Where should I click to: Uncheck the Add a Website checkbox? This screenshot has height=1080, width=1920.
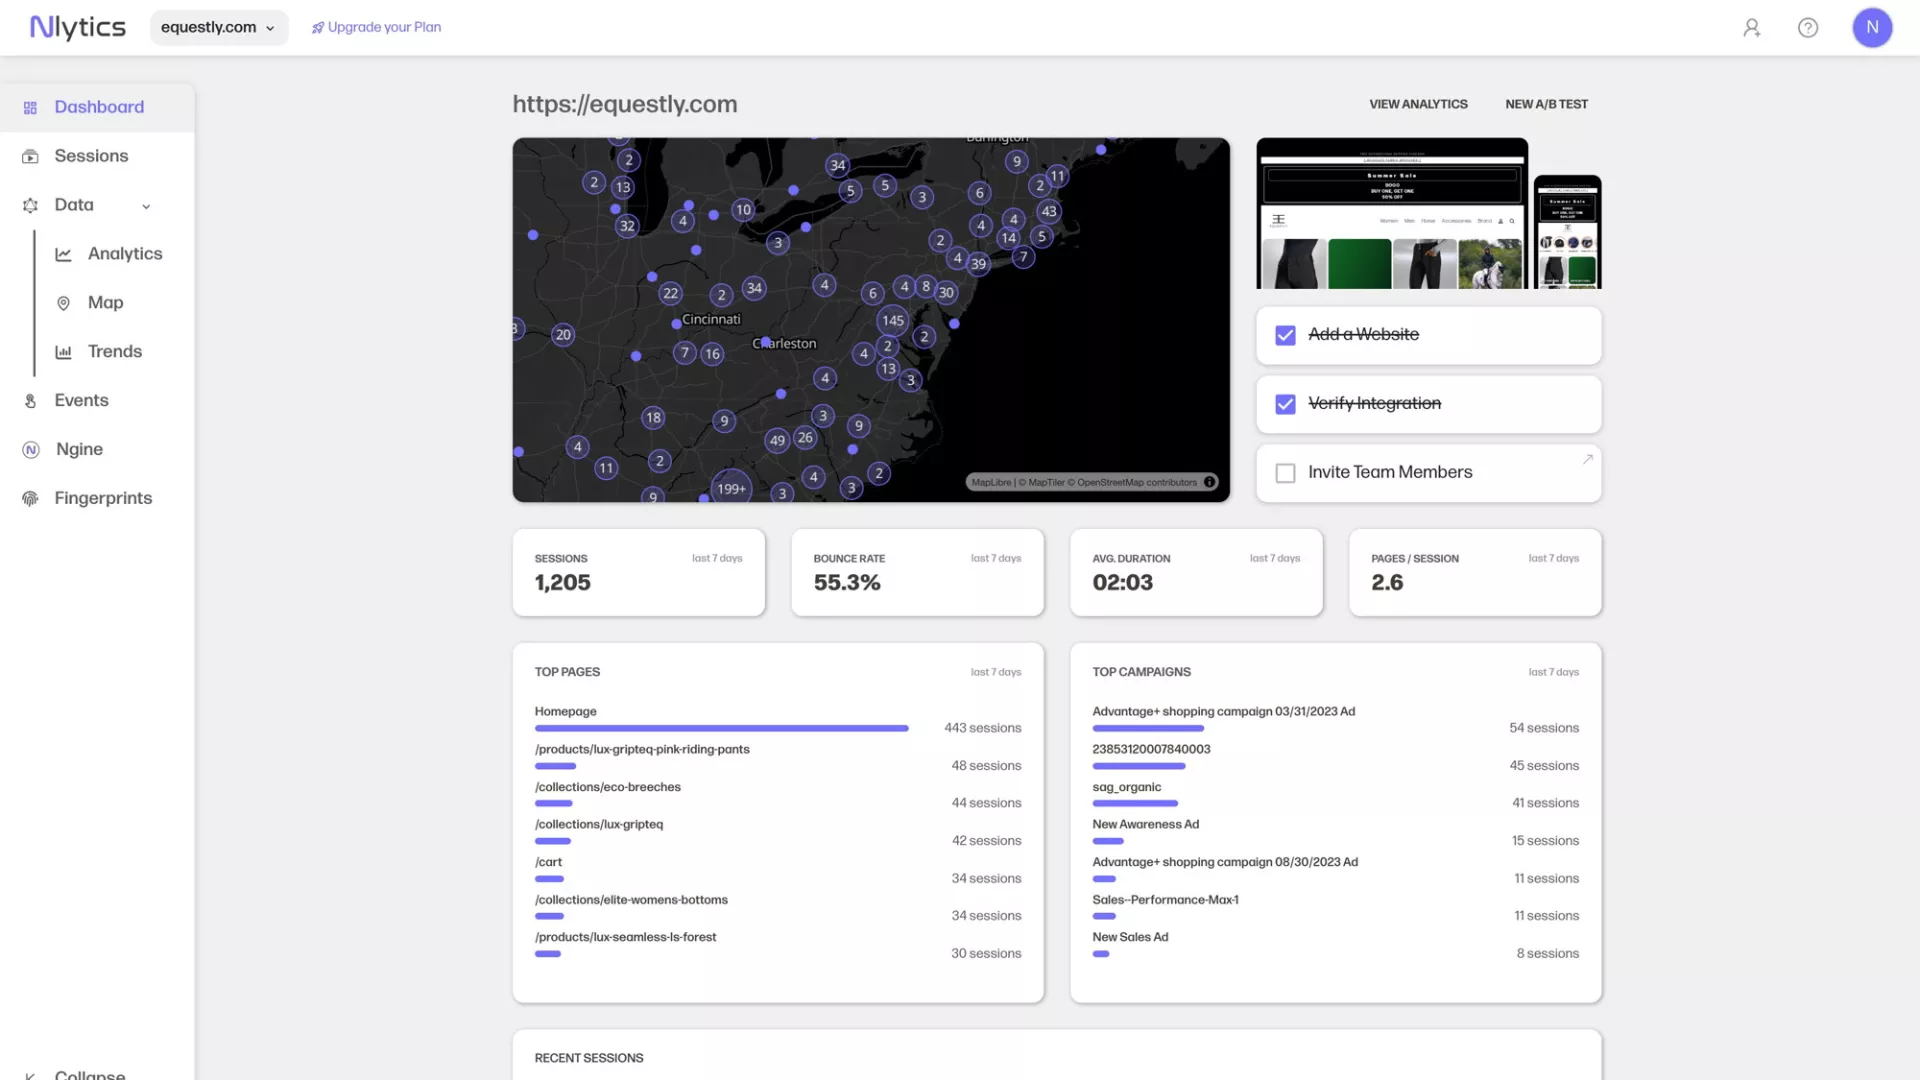[x=1285, y=335]
